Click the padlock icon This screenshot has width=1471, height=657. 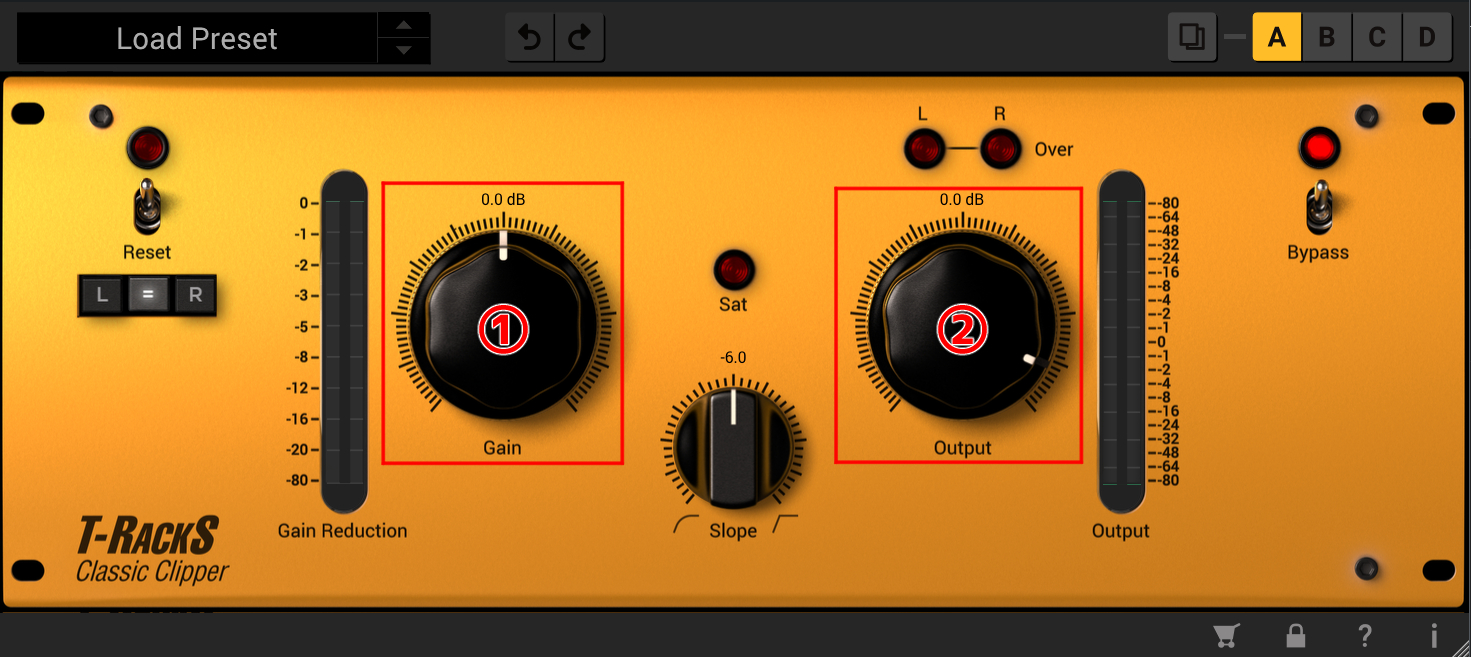1295,636
